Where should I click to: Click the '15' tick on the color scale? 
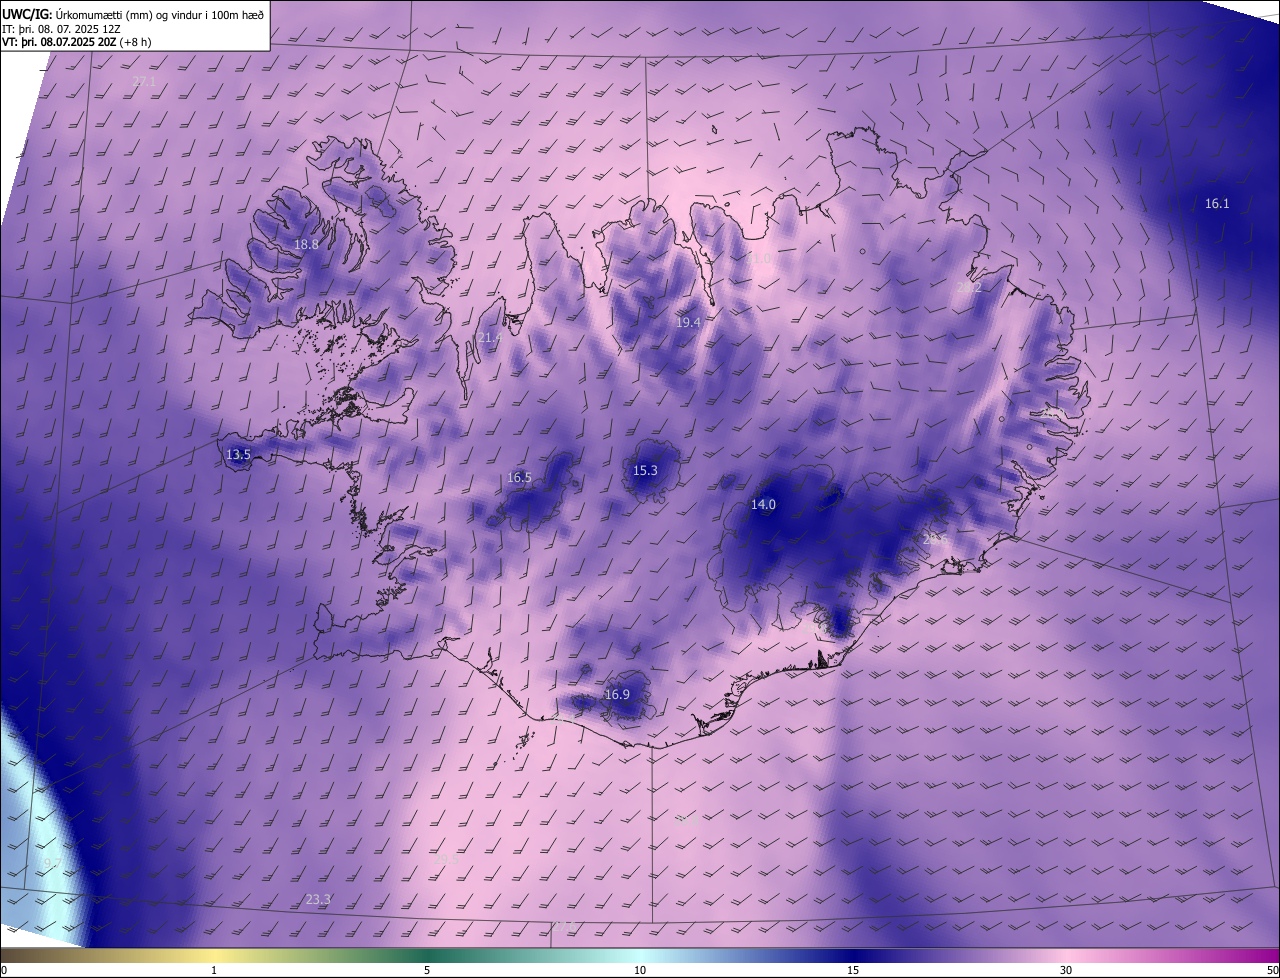pyautogui.click(x=853, y=970)
